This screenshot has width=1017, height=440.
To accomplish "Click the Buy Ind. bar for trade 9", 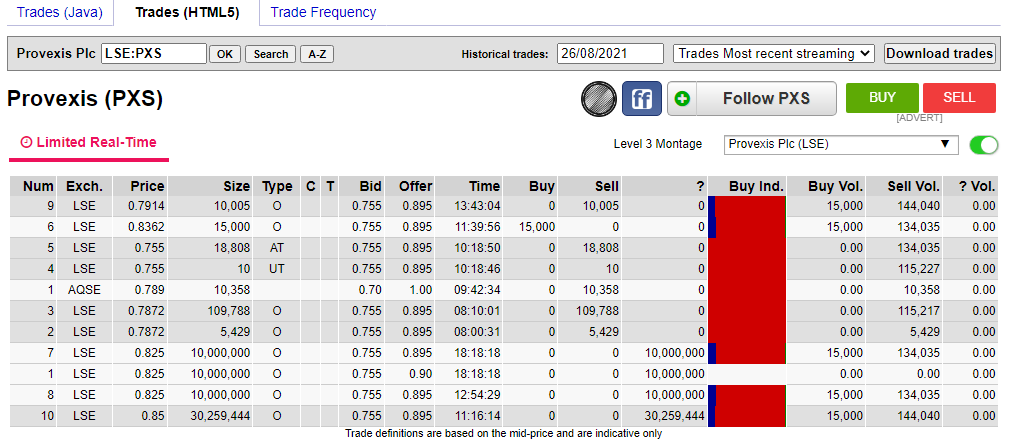I will [x=747, y=206].
